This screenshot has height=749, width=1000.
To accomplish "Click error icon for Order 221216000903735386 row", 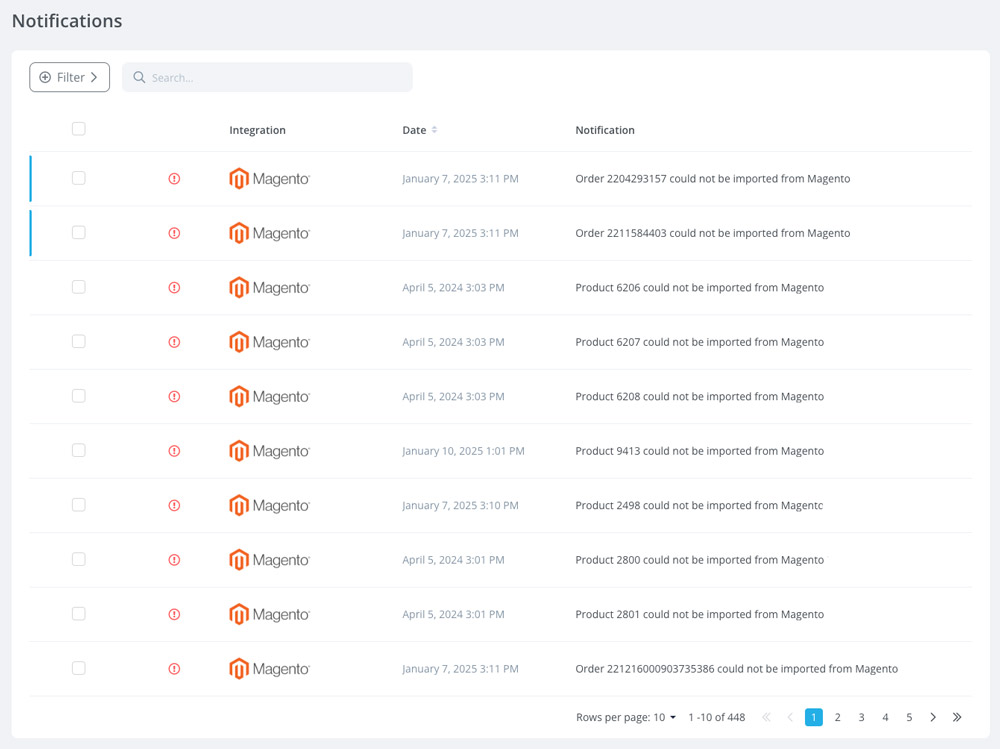I will coord(174,669).
